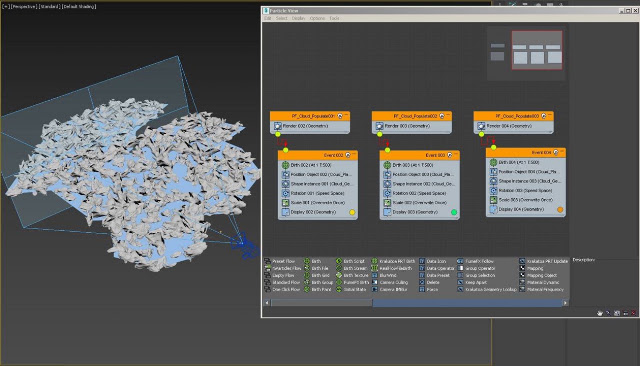Screen dimensions: 640x366
Task: Open the Select menu in Particle View
Action: pyautogui.click(x=281, y=18)
